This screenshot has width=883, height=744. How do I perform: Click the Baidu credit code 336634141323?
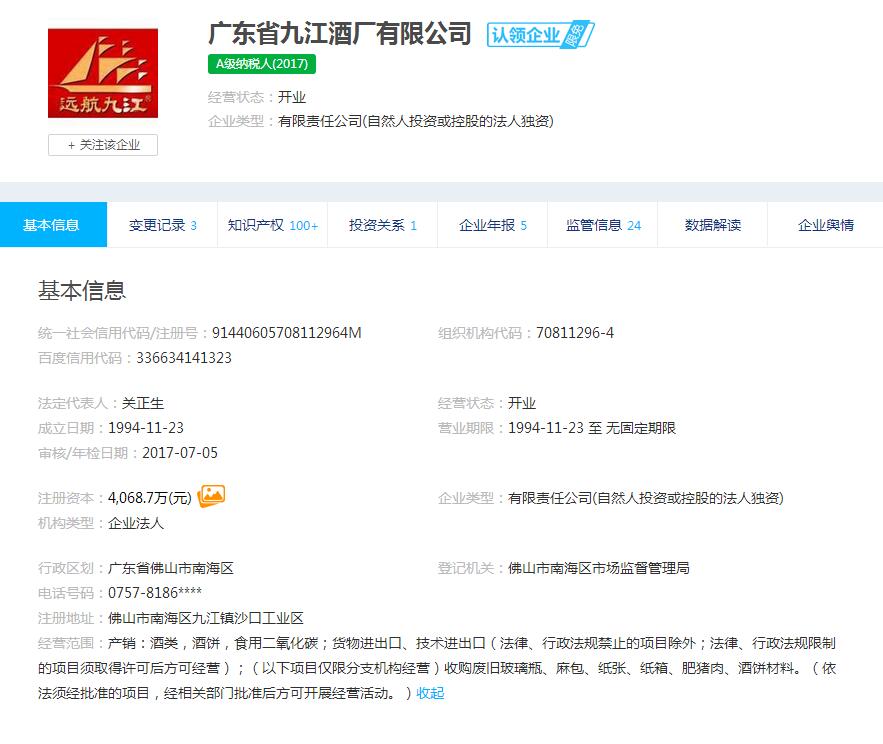[184, 358]
